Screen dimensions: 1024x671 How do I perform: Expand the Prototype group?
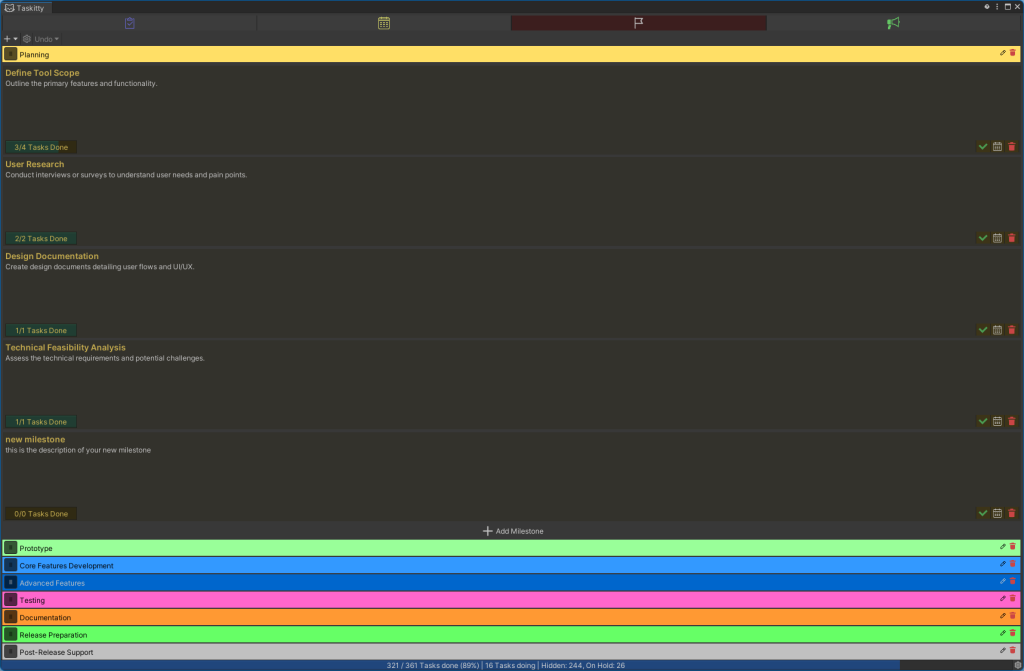pyautogui.click(x=11, y=548)
